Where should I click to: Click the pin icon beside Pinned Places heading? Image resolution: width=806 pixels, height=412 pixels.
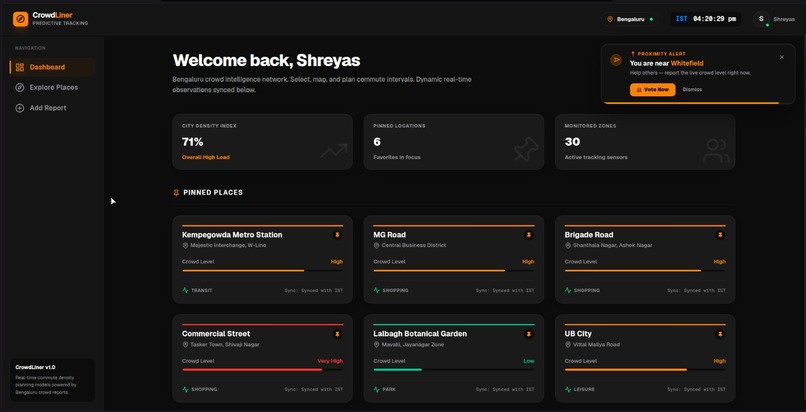tap(176, 193)
